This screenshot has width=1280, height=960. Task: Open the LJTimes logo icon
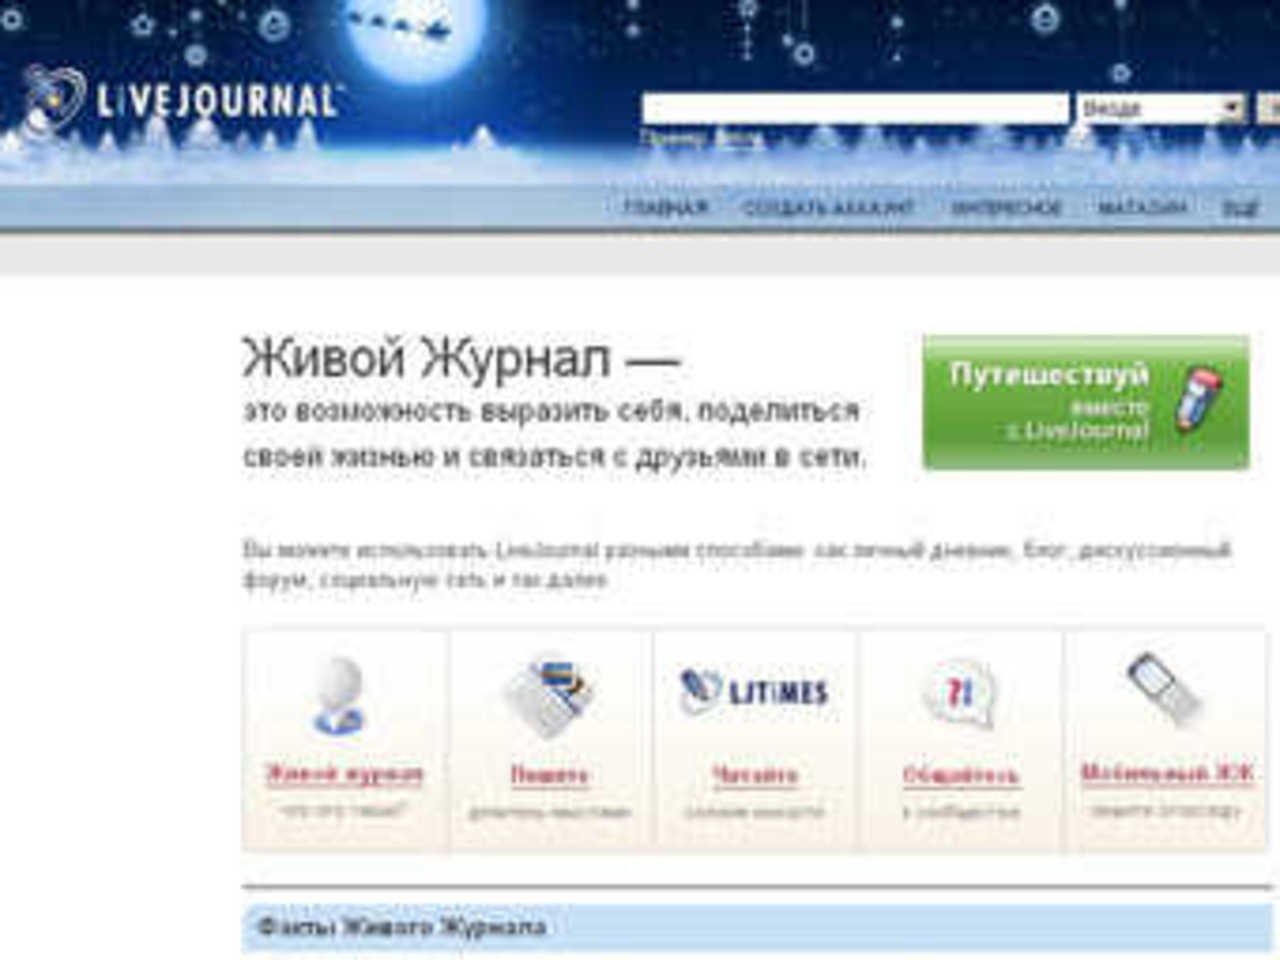754,692
